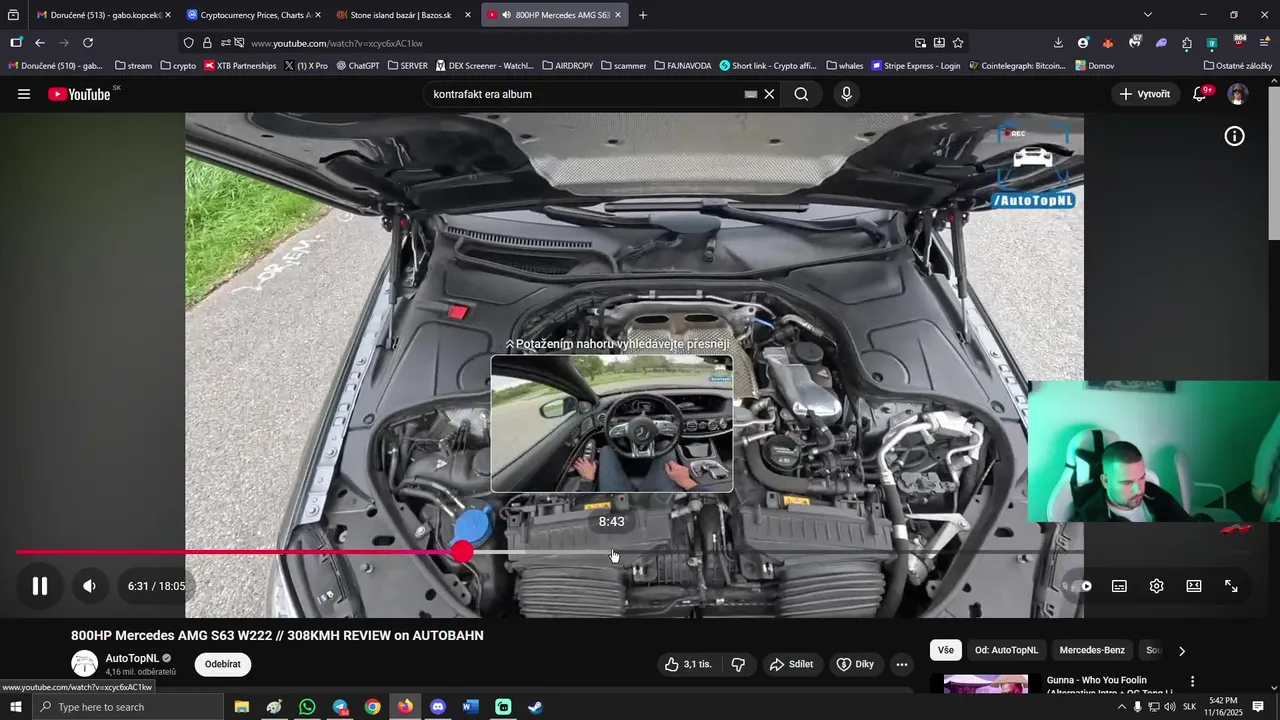The width and height of the screenshot is (1280, 720).
Task: Seek to the 8:43 point on timeline
Action: point(612,551)
